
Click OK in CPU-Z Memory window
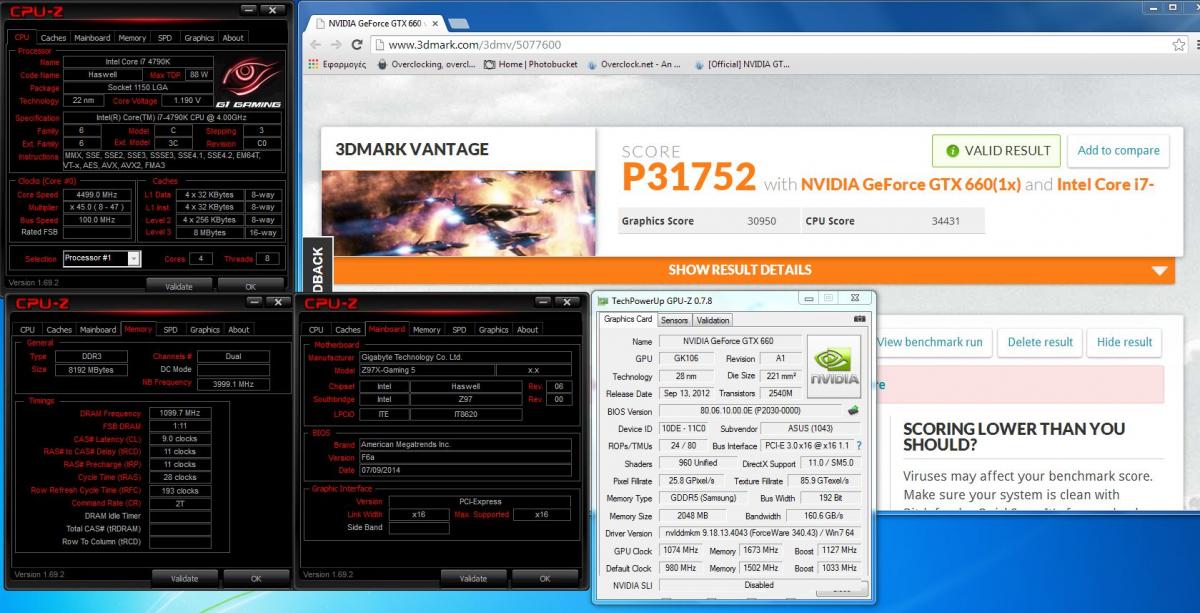point(256,578)
